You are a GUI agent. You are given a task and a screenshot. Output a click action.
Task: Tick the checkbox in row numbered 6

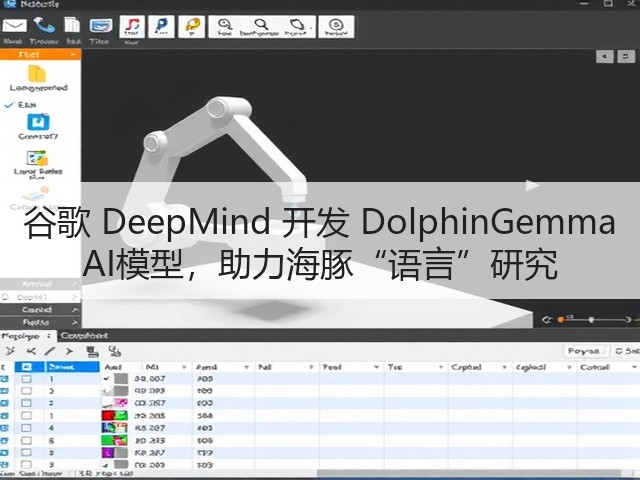coord(27,440)
